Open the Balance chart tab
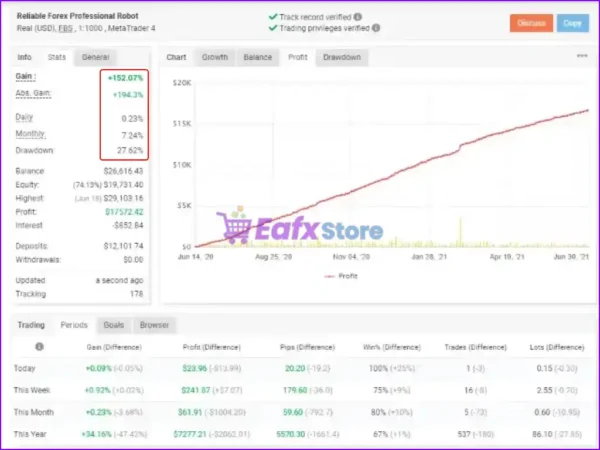The width and height of the screenshot is (600, 450). (x=258, y=57)
